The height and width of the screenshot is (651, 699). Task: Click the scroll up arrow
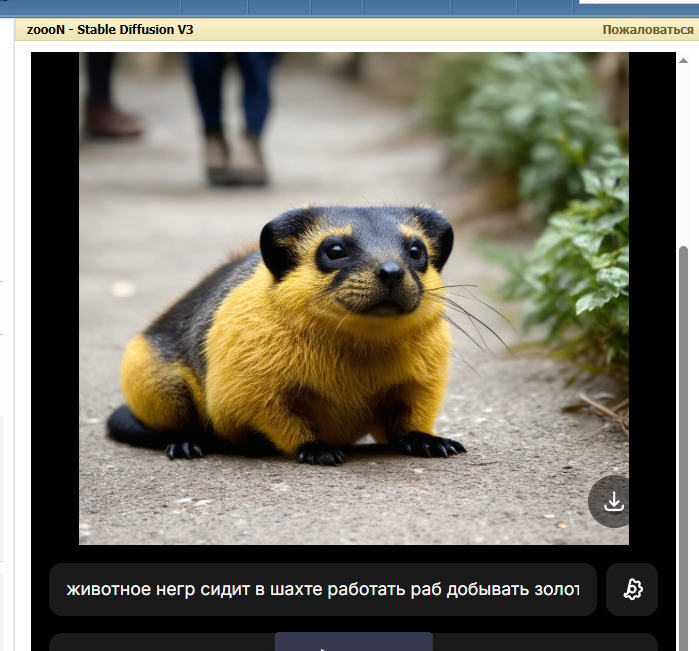[683, 60]
